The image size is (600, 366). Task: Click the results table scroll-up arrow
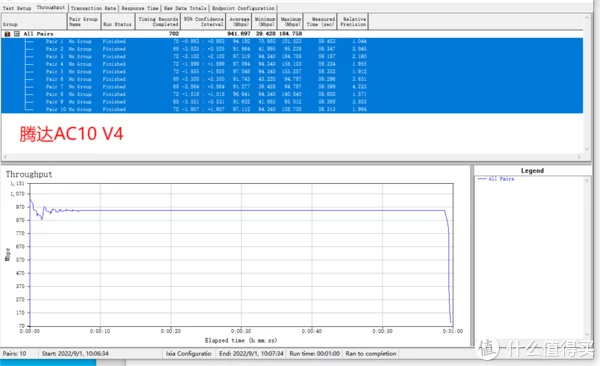coord(587,17)
